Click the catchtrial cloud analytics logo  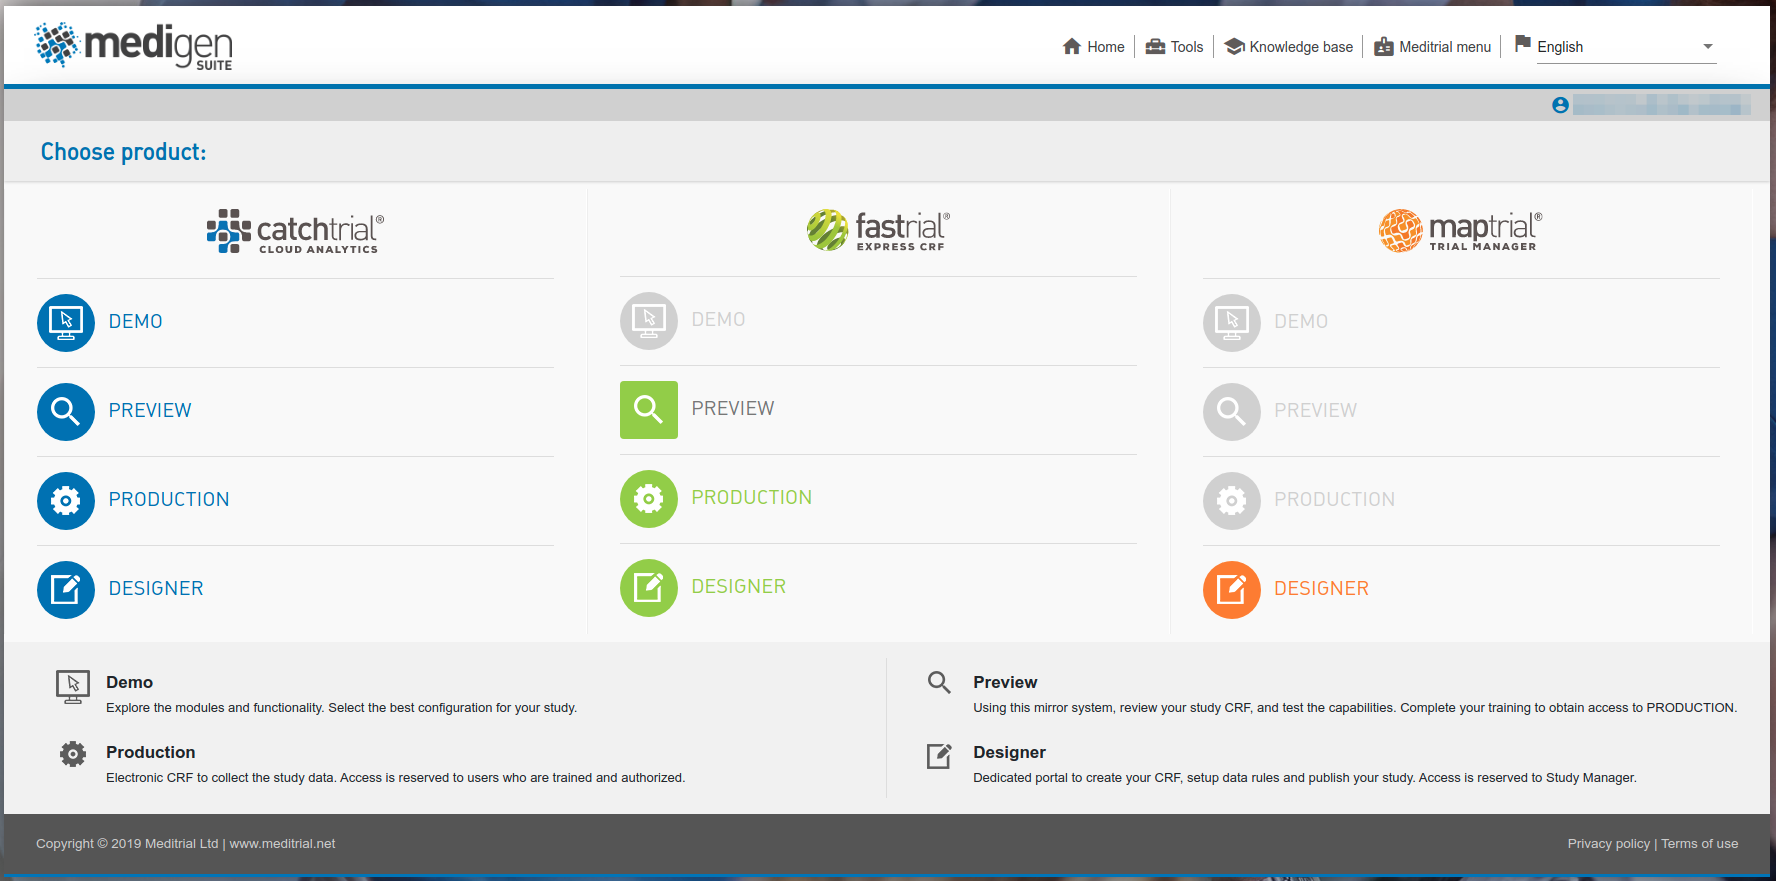(295, 231)
